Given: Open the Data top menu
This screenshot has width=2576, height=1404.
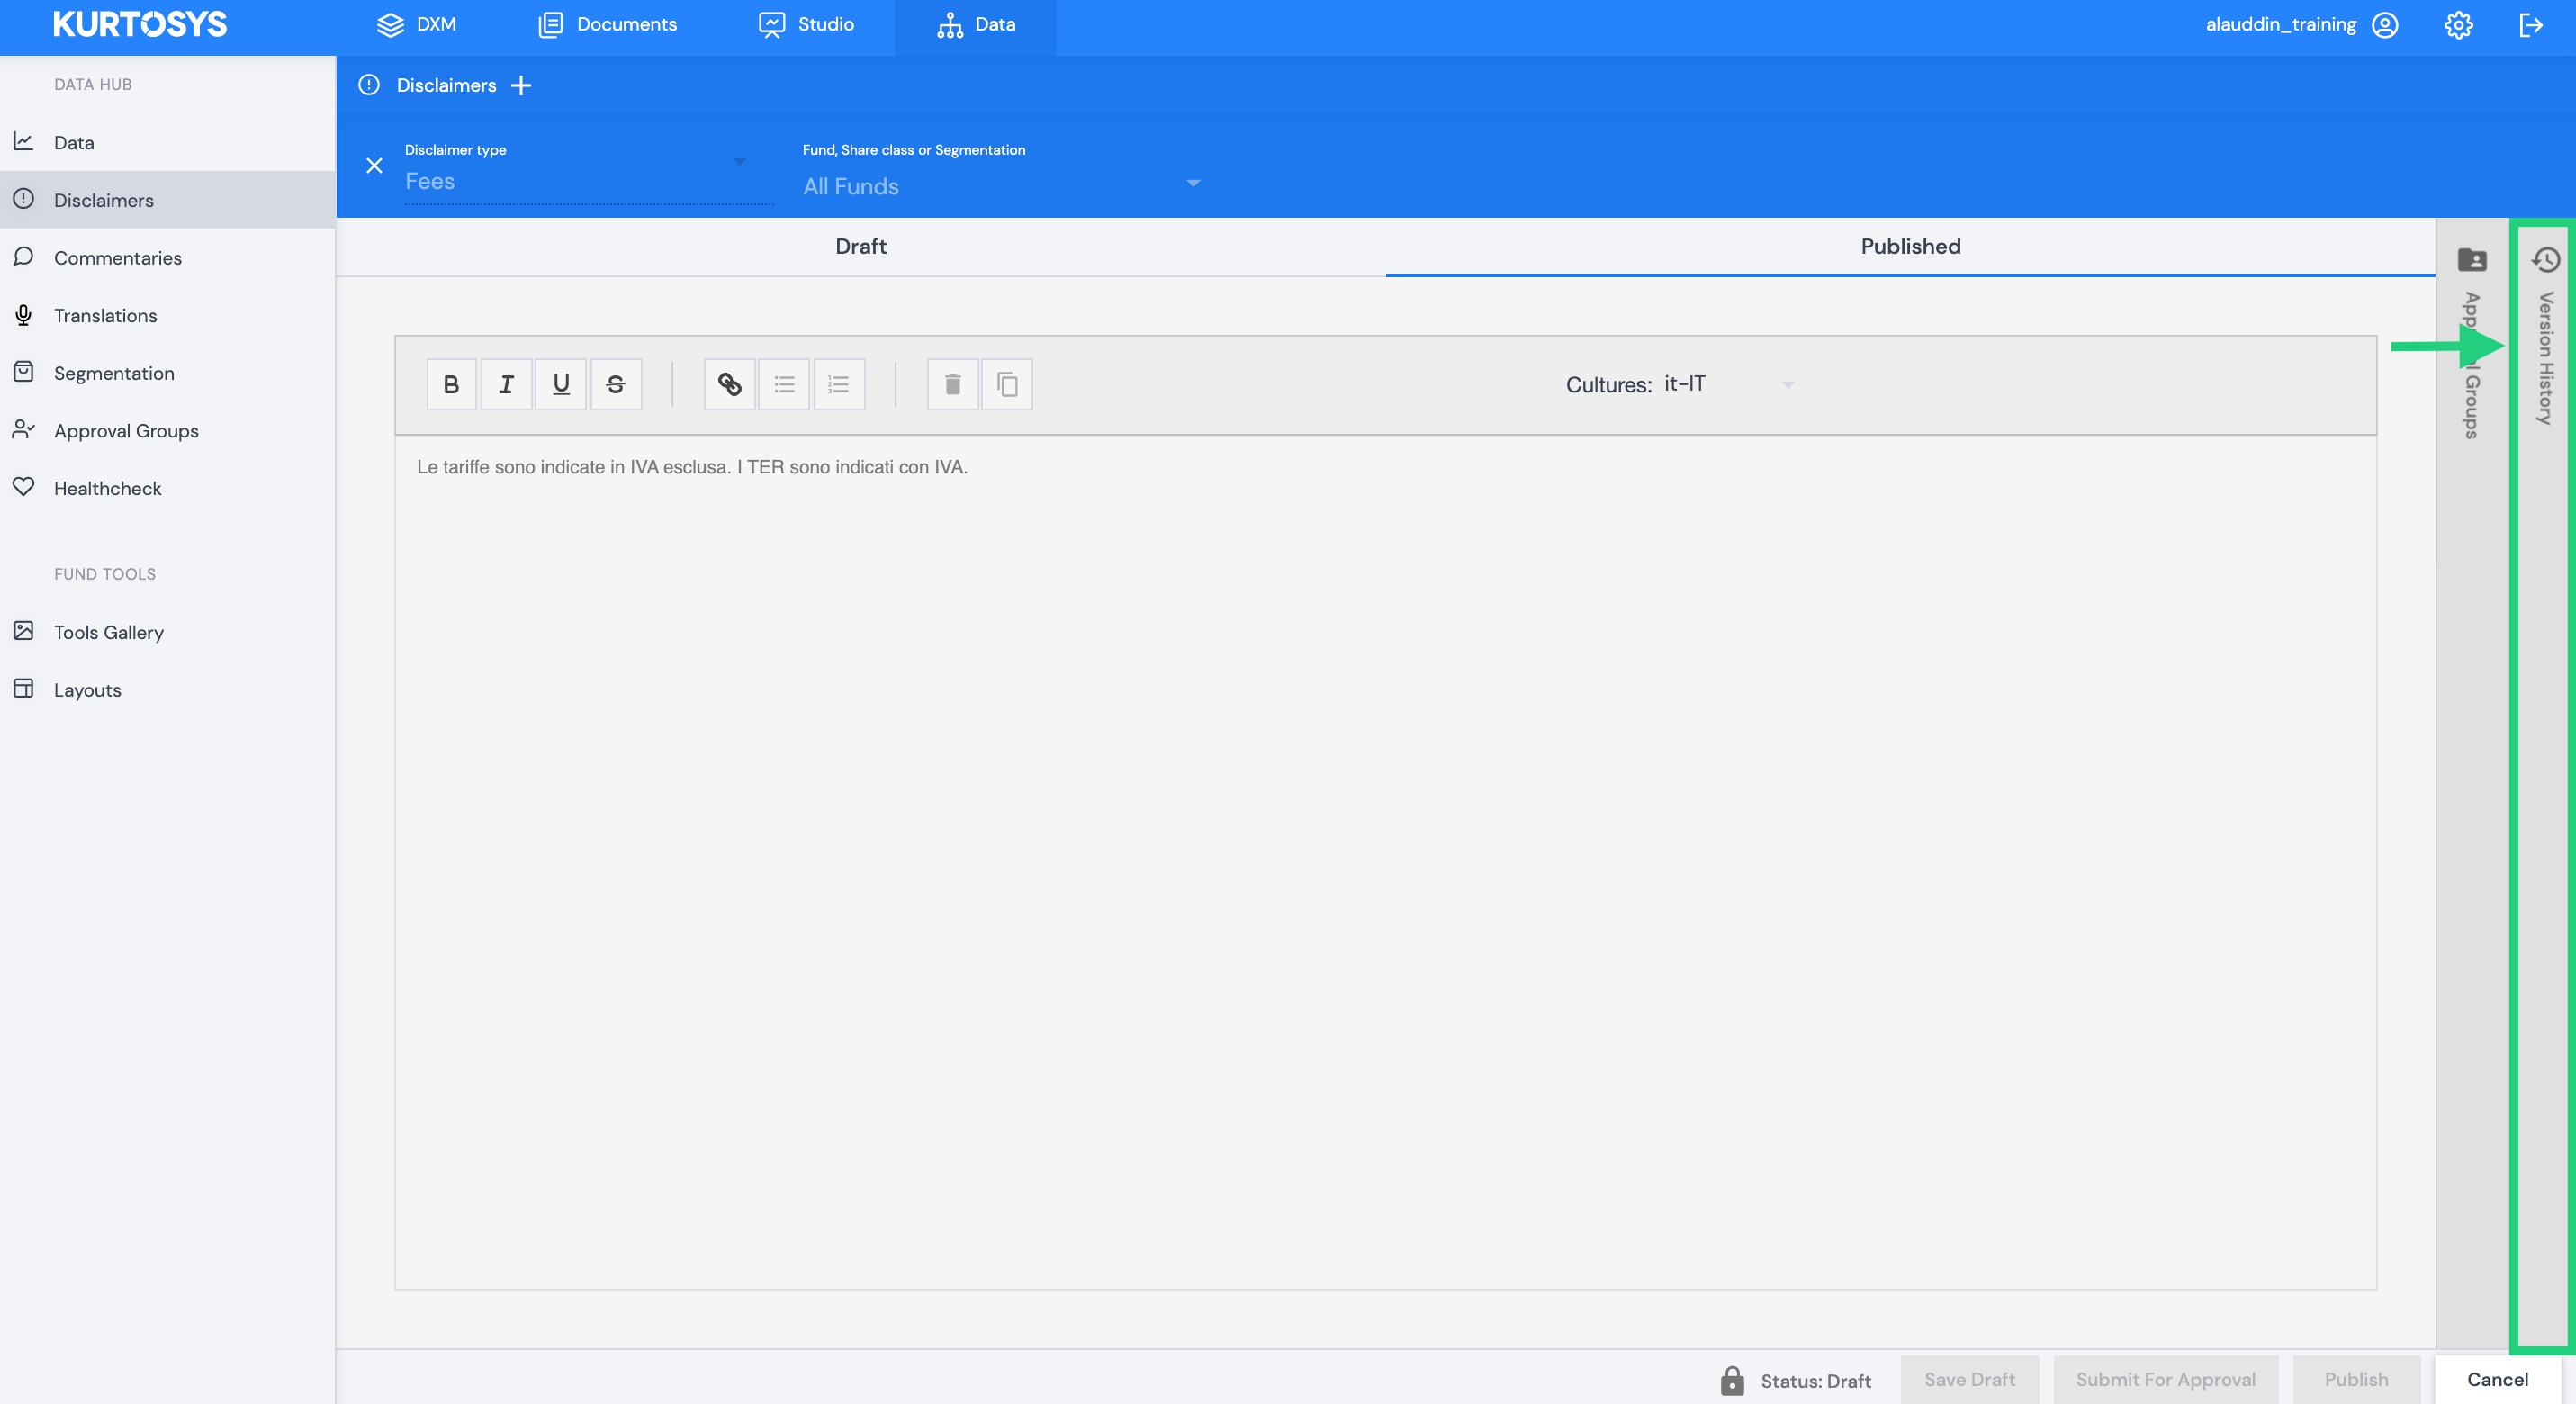Looking at the screenshot, I should coord(976,25).
